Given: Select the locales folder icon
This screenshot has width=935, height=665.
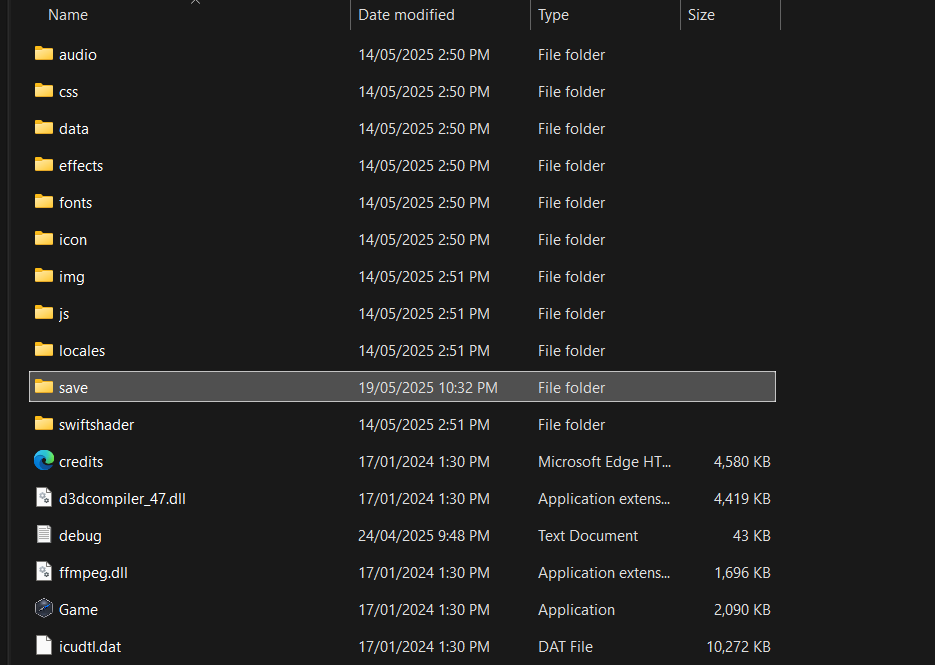Looking at the screenshot, I should pos(44,349).
